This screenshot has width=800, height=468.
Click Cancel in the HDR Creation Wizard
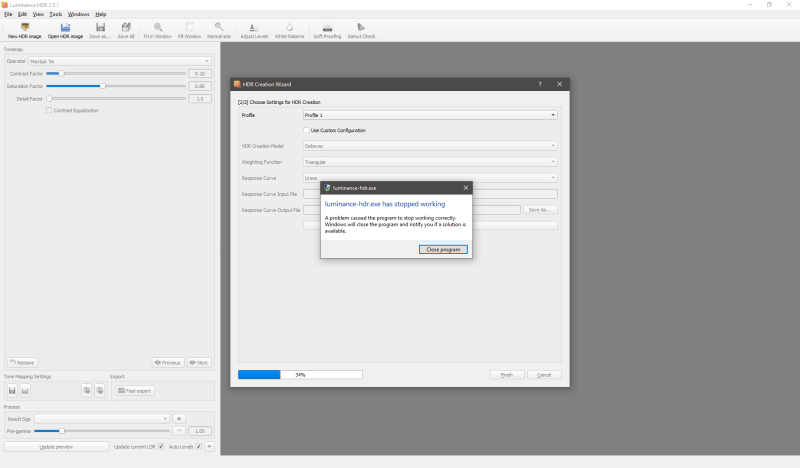point(544,375)
